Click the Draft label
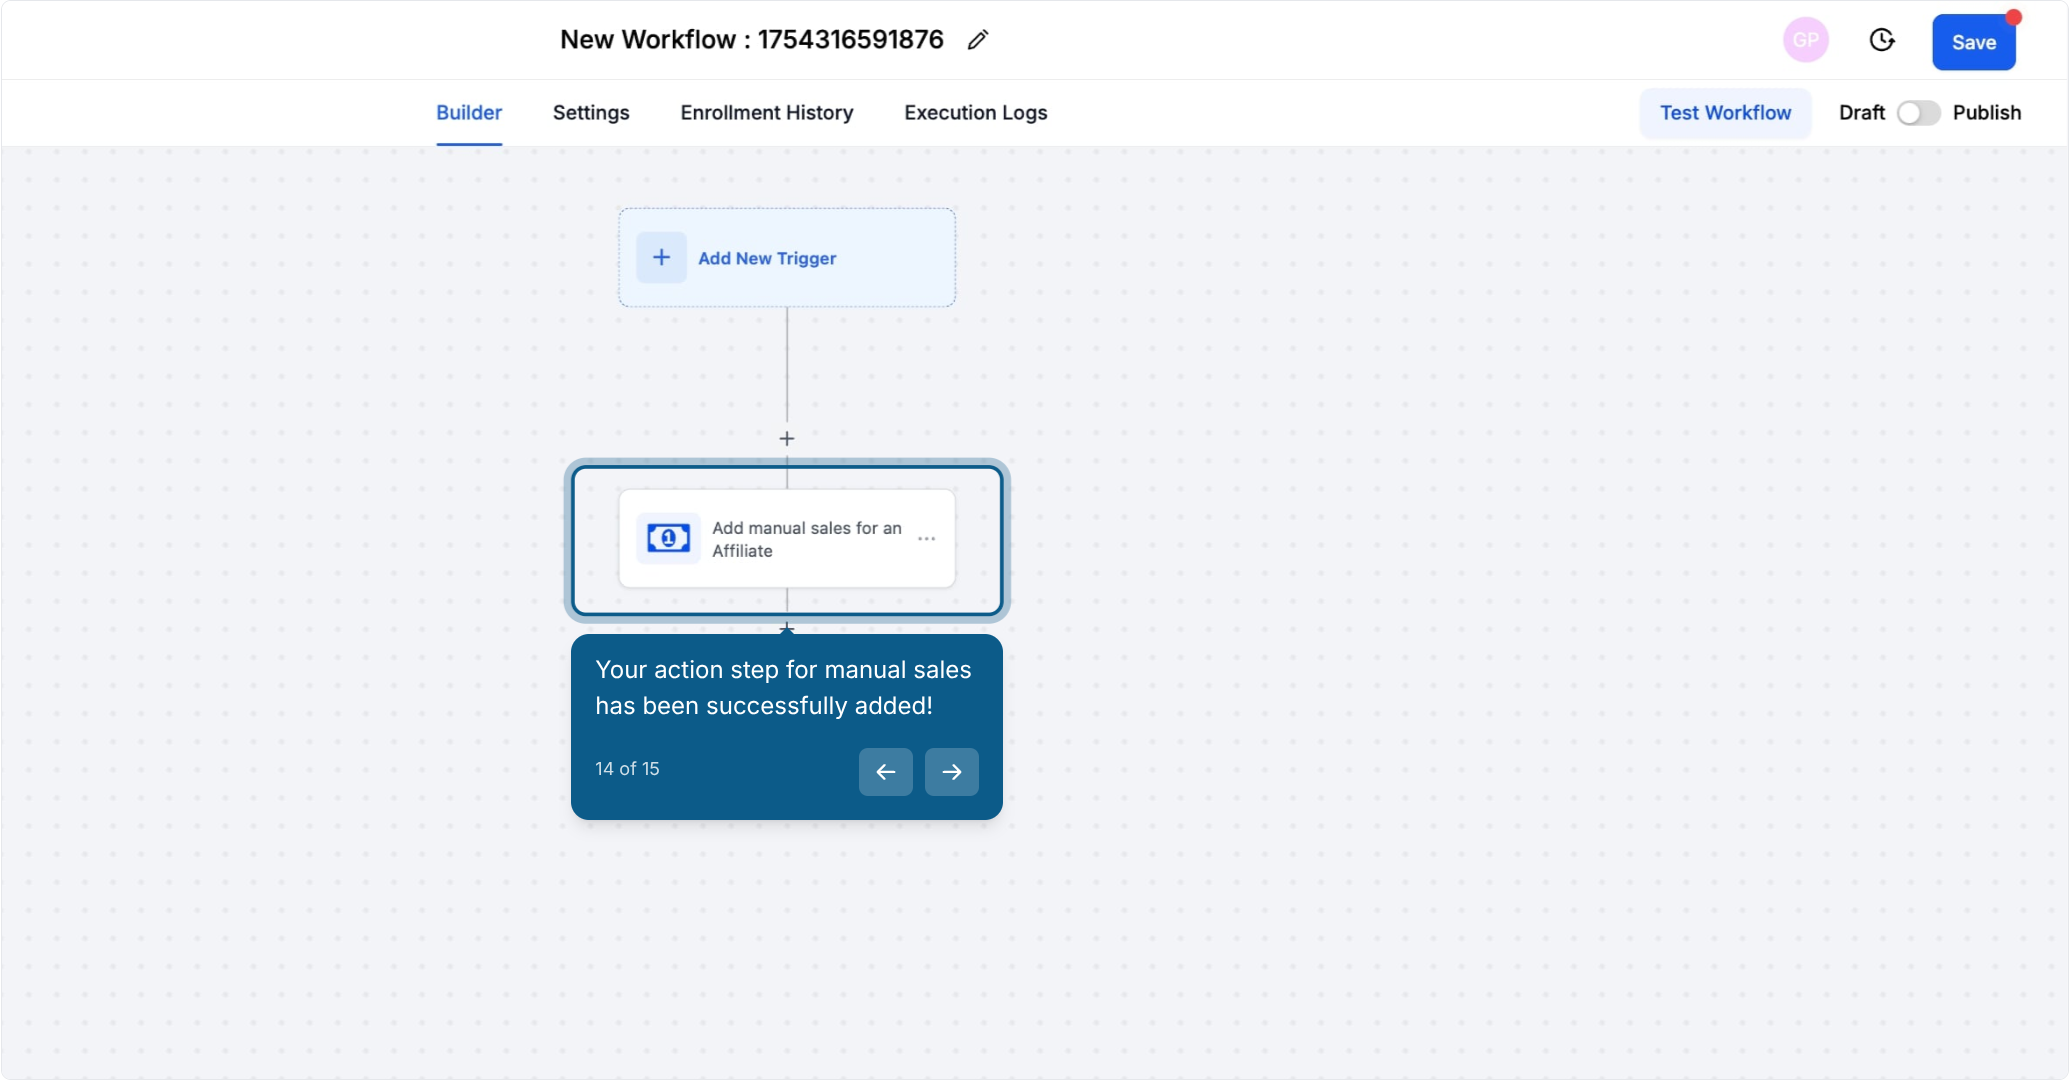This screenshot has width=2070, height=1080. pos(1861,113)
